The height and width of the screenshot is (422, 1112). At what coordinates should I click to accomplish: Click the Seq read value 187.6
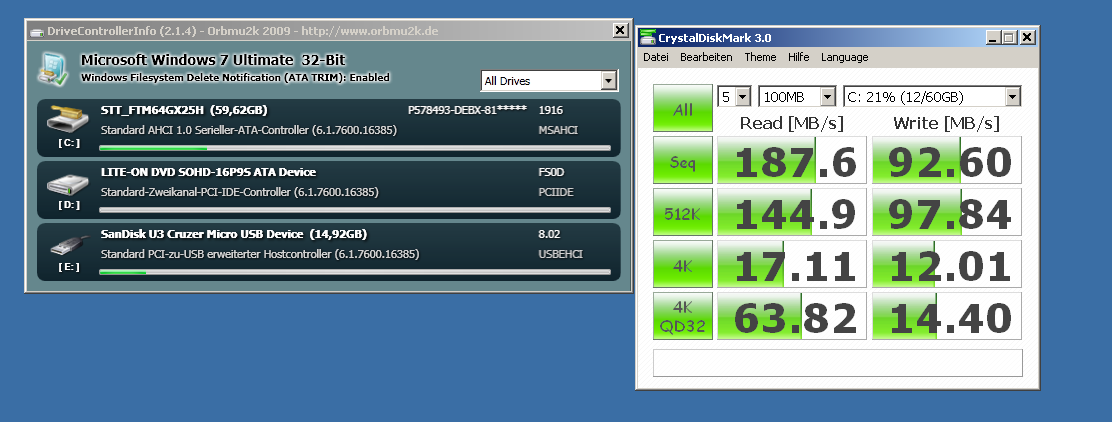coord(792,160)
